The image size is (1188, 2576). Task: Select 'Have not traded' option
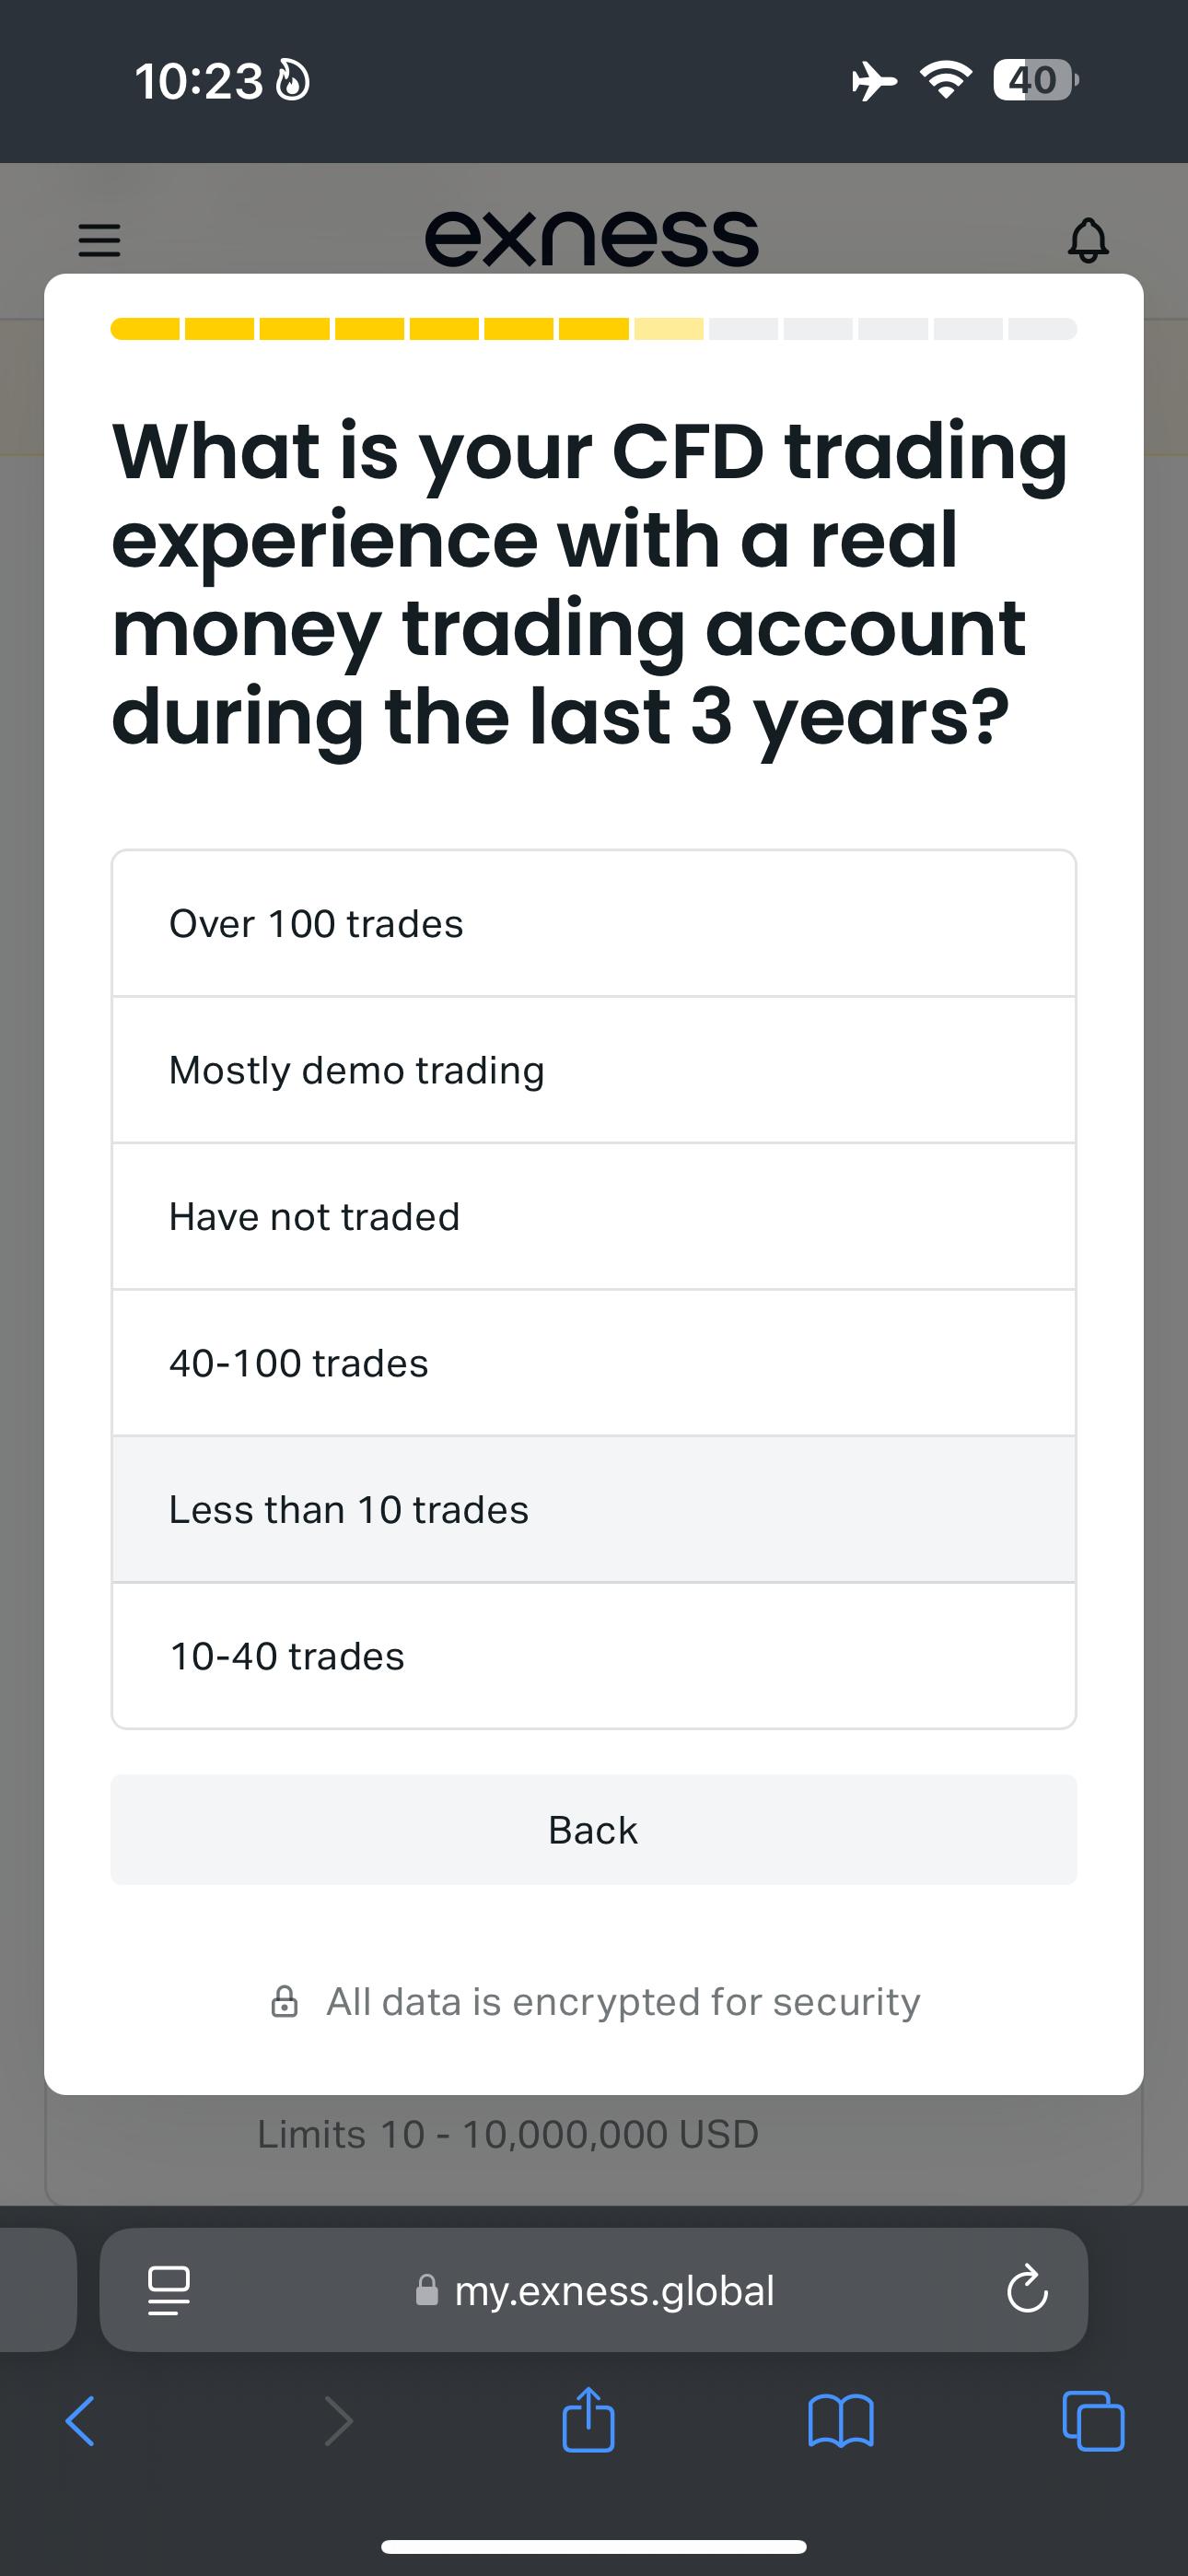594,1216
